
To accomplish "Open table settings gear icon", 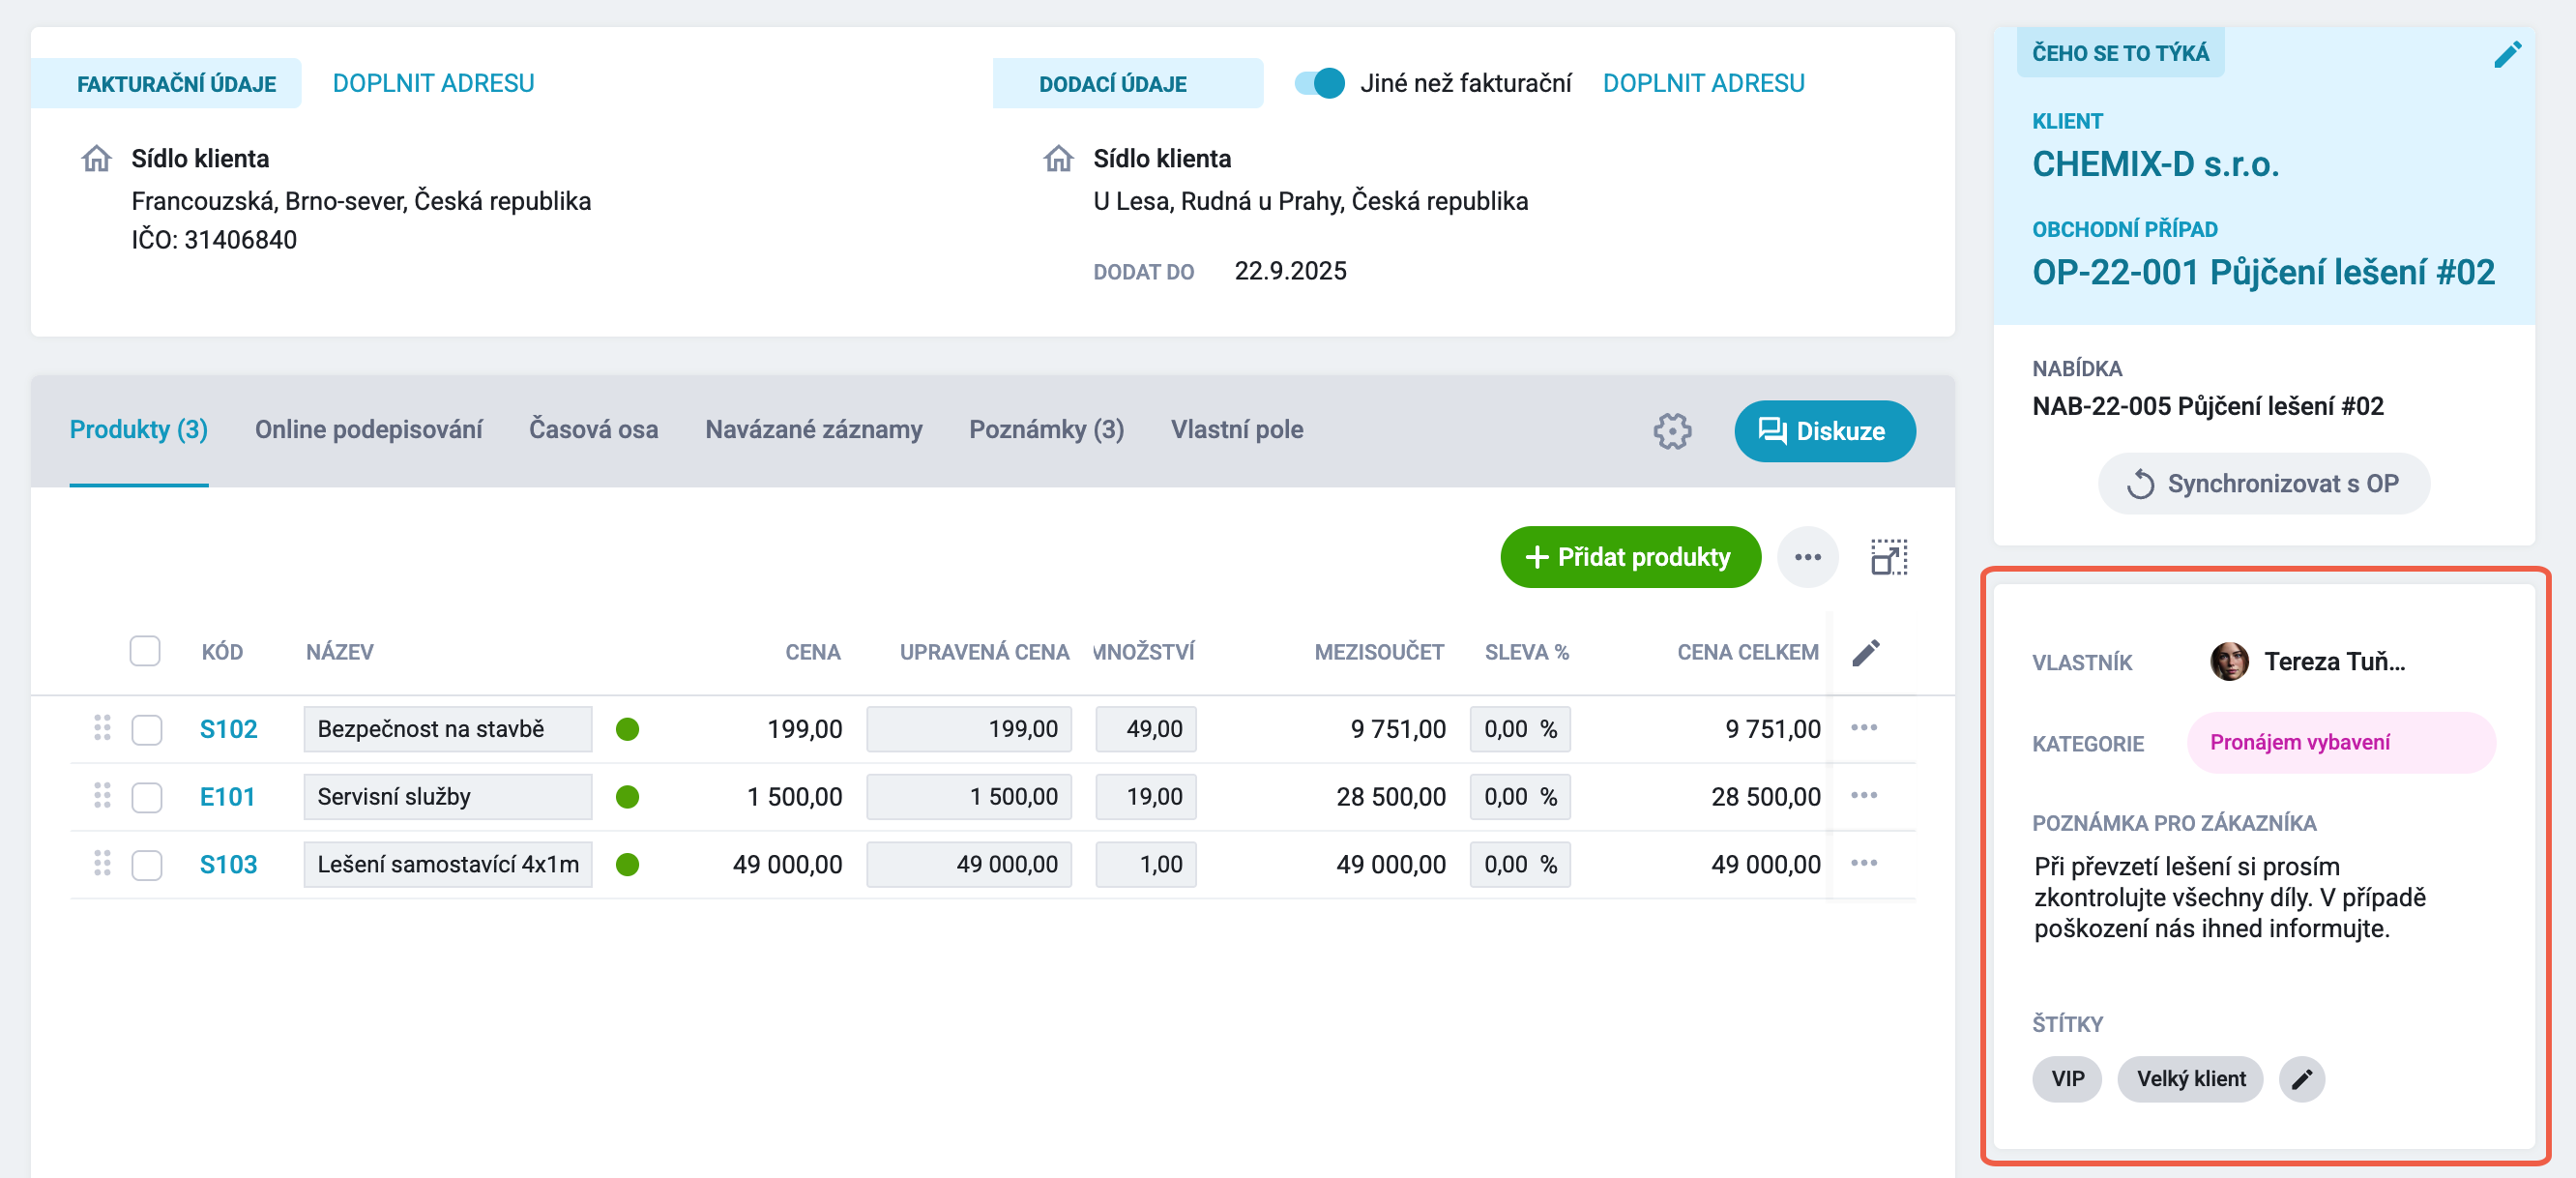I will tap(1671, 431).
